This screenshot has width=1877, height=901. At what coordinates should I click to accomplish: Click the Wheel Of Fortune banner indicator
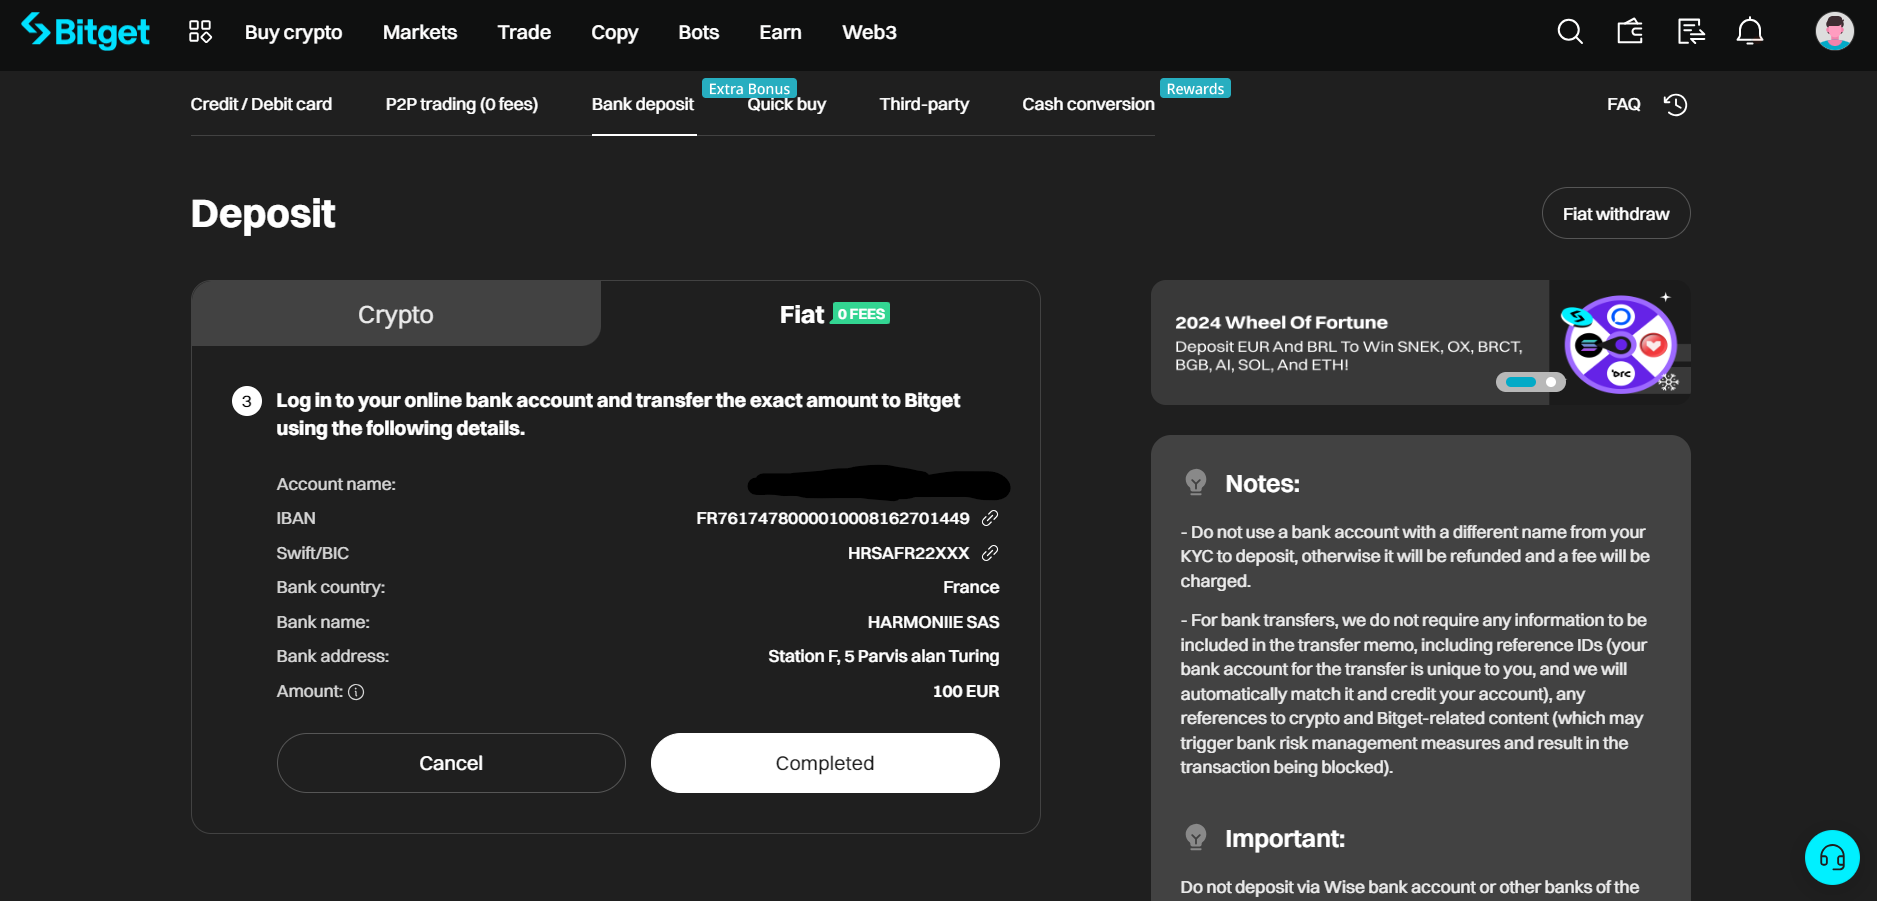pos(1530,382)
